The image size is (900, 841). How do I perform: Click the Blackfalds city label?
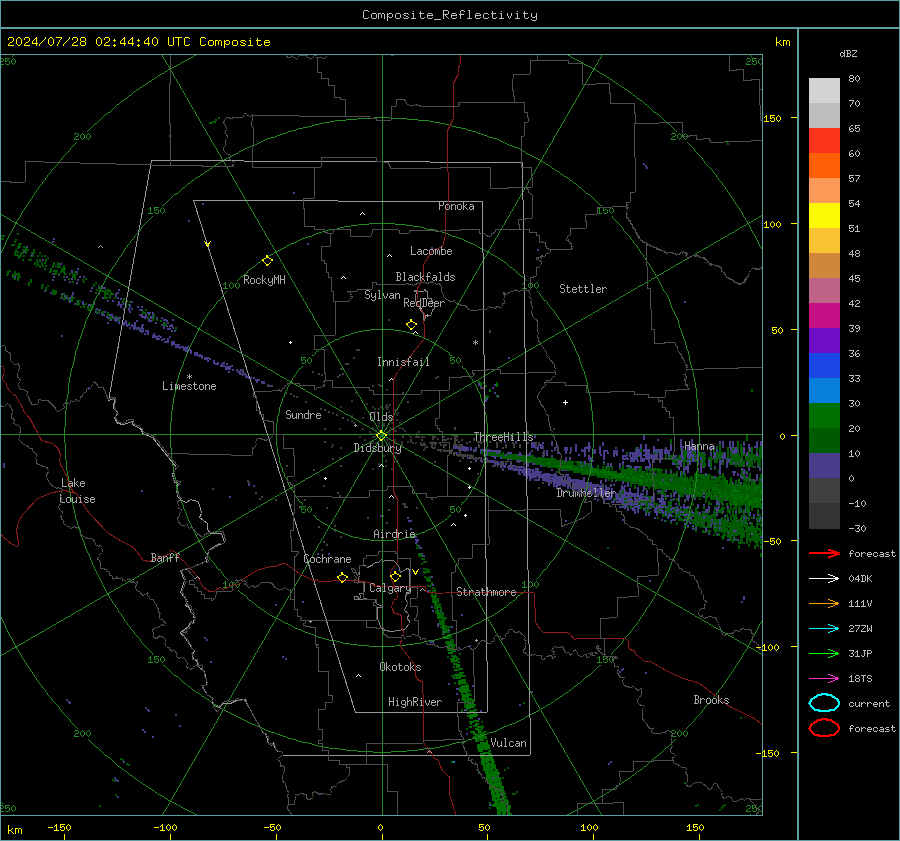[x=425, y=277]
